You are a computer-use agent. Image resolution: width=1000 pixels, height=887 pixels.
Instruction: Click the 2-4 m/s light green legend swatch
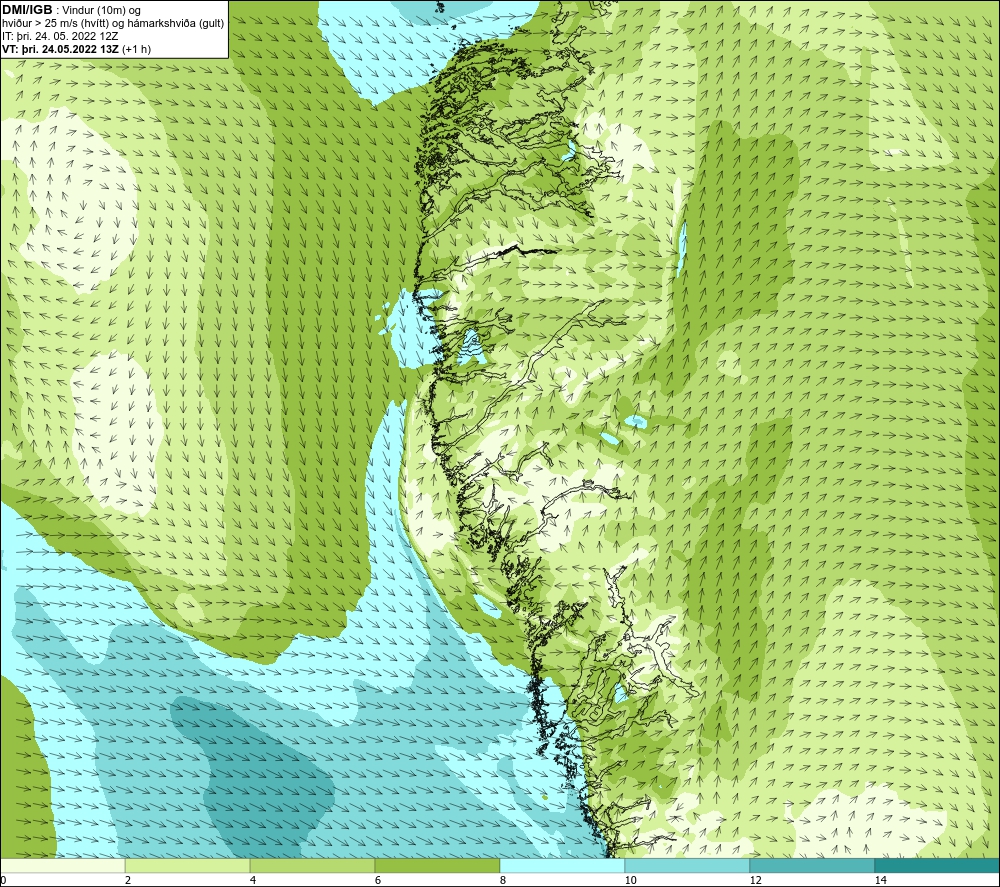click(x=188, y=865)
